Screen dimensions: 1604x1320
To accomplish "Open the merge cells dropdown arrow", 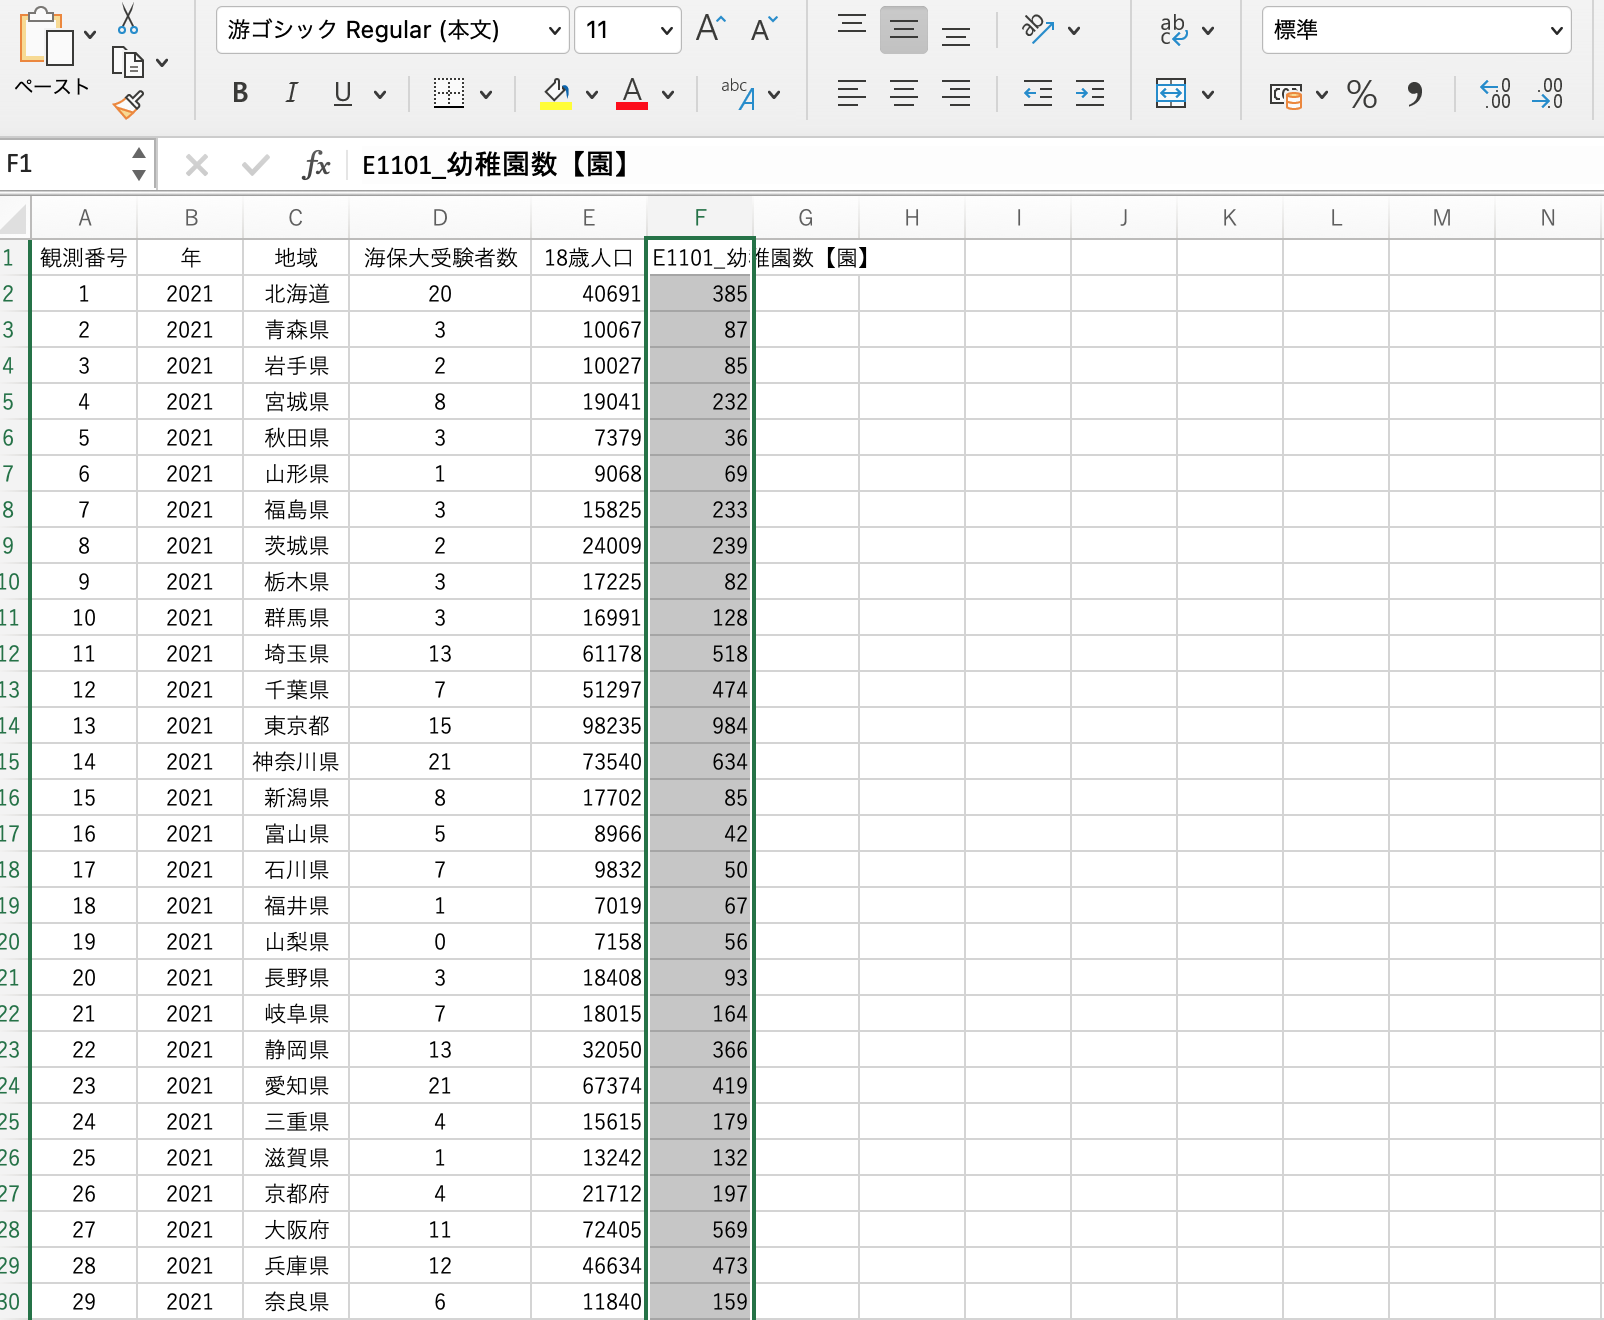I will [x=1208, y=95].
